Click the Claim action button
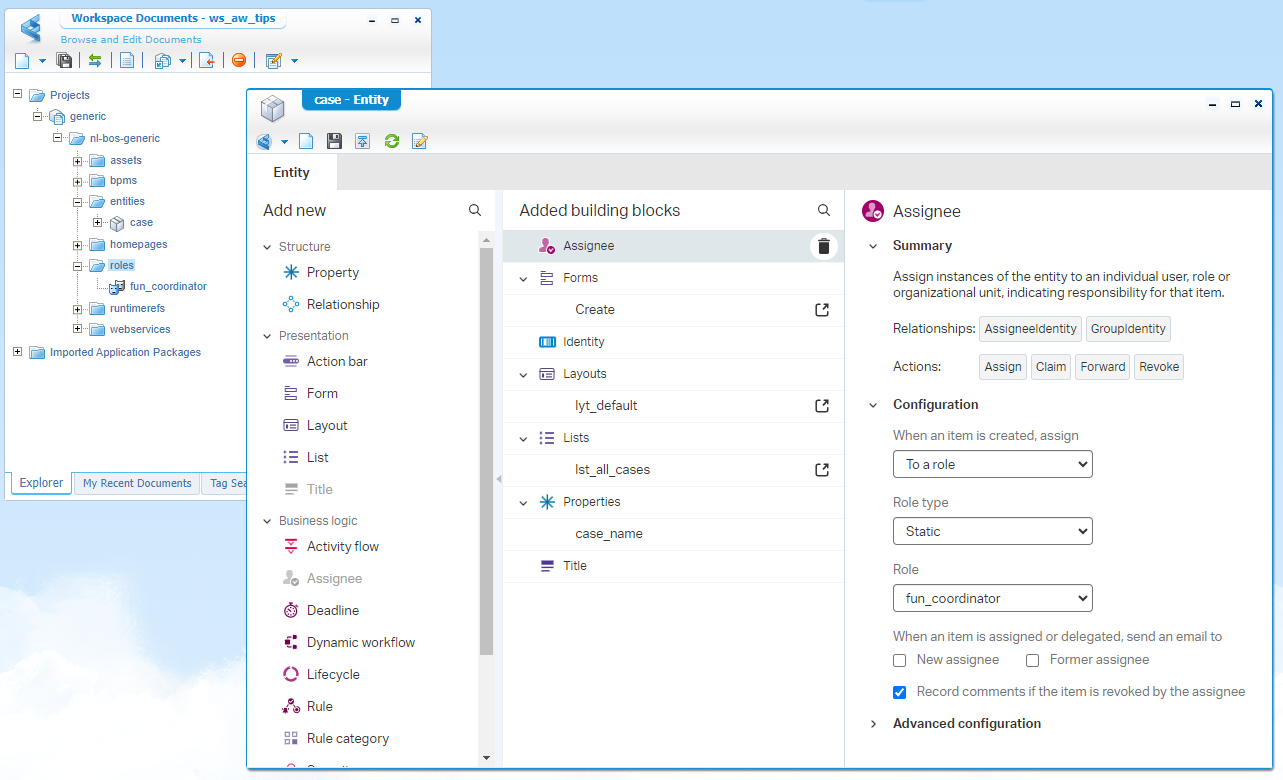The width and height of the screenshot is (1283, 780). [1050, 367]
